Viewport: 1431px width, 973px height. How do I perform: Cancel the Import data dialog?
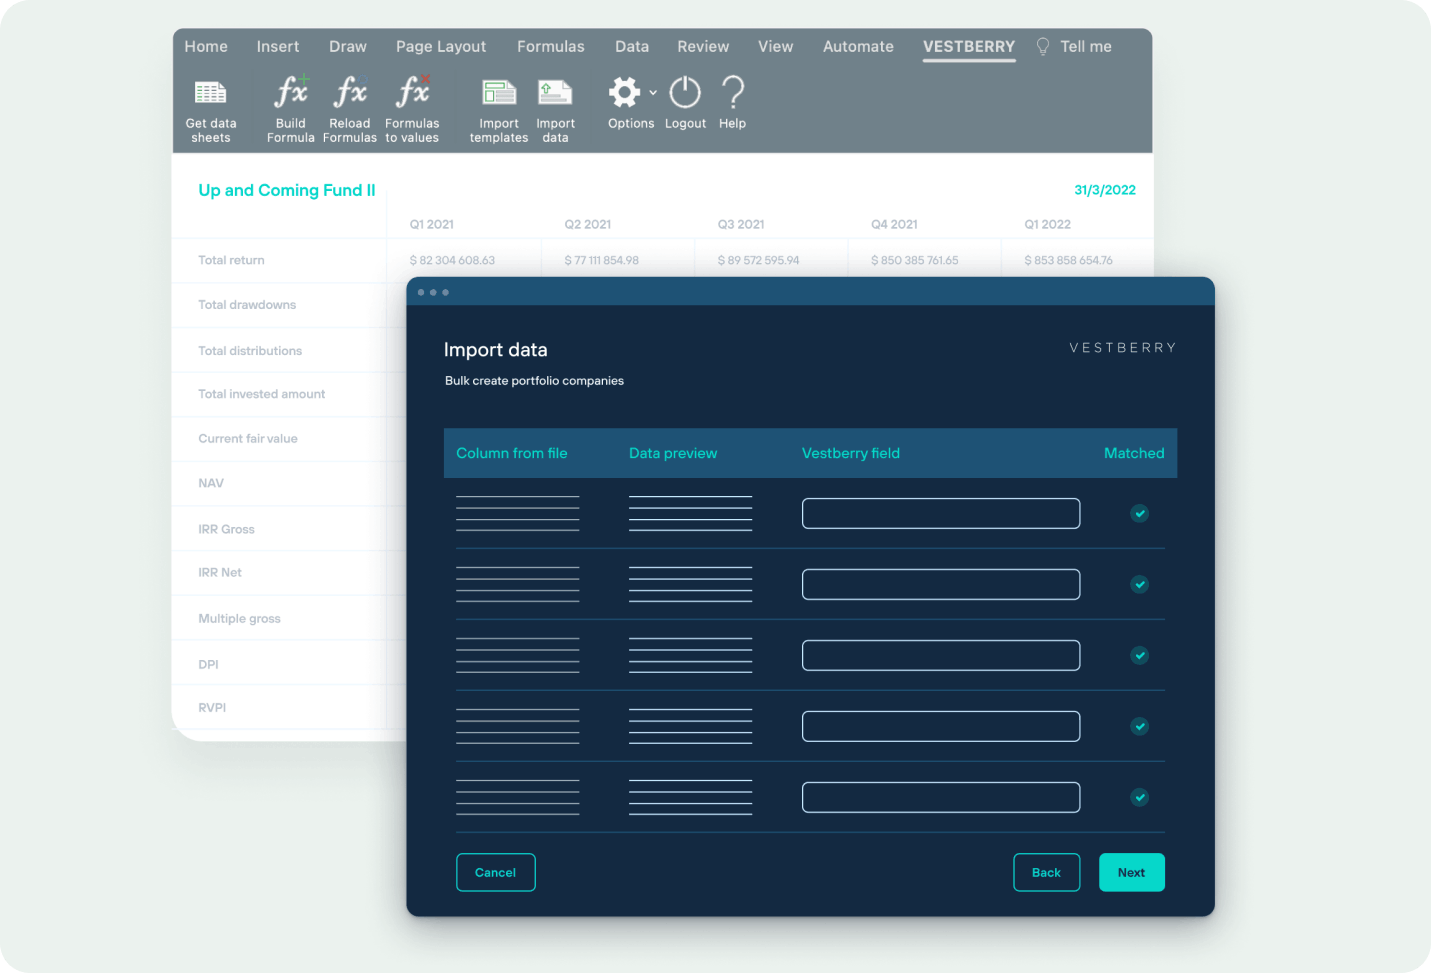coord(496,872)
